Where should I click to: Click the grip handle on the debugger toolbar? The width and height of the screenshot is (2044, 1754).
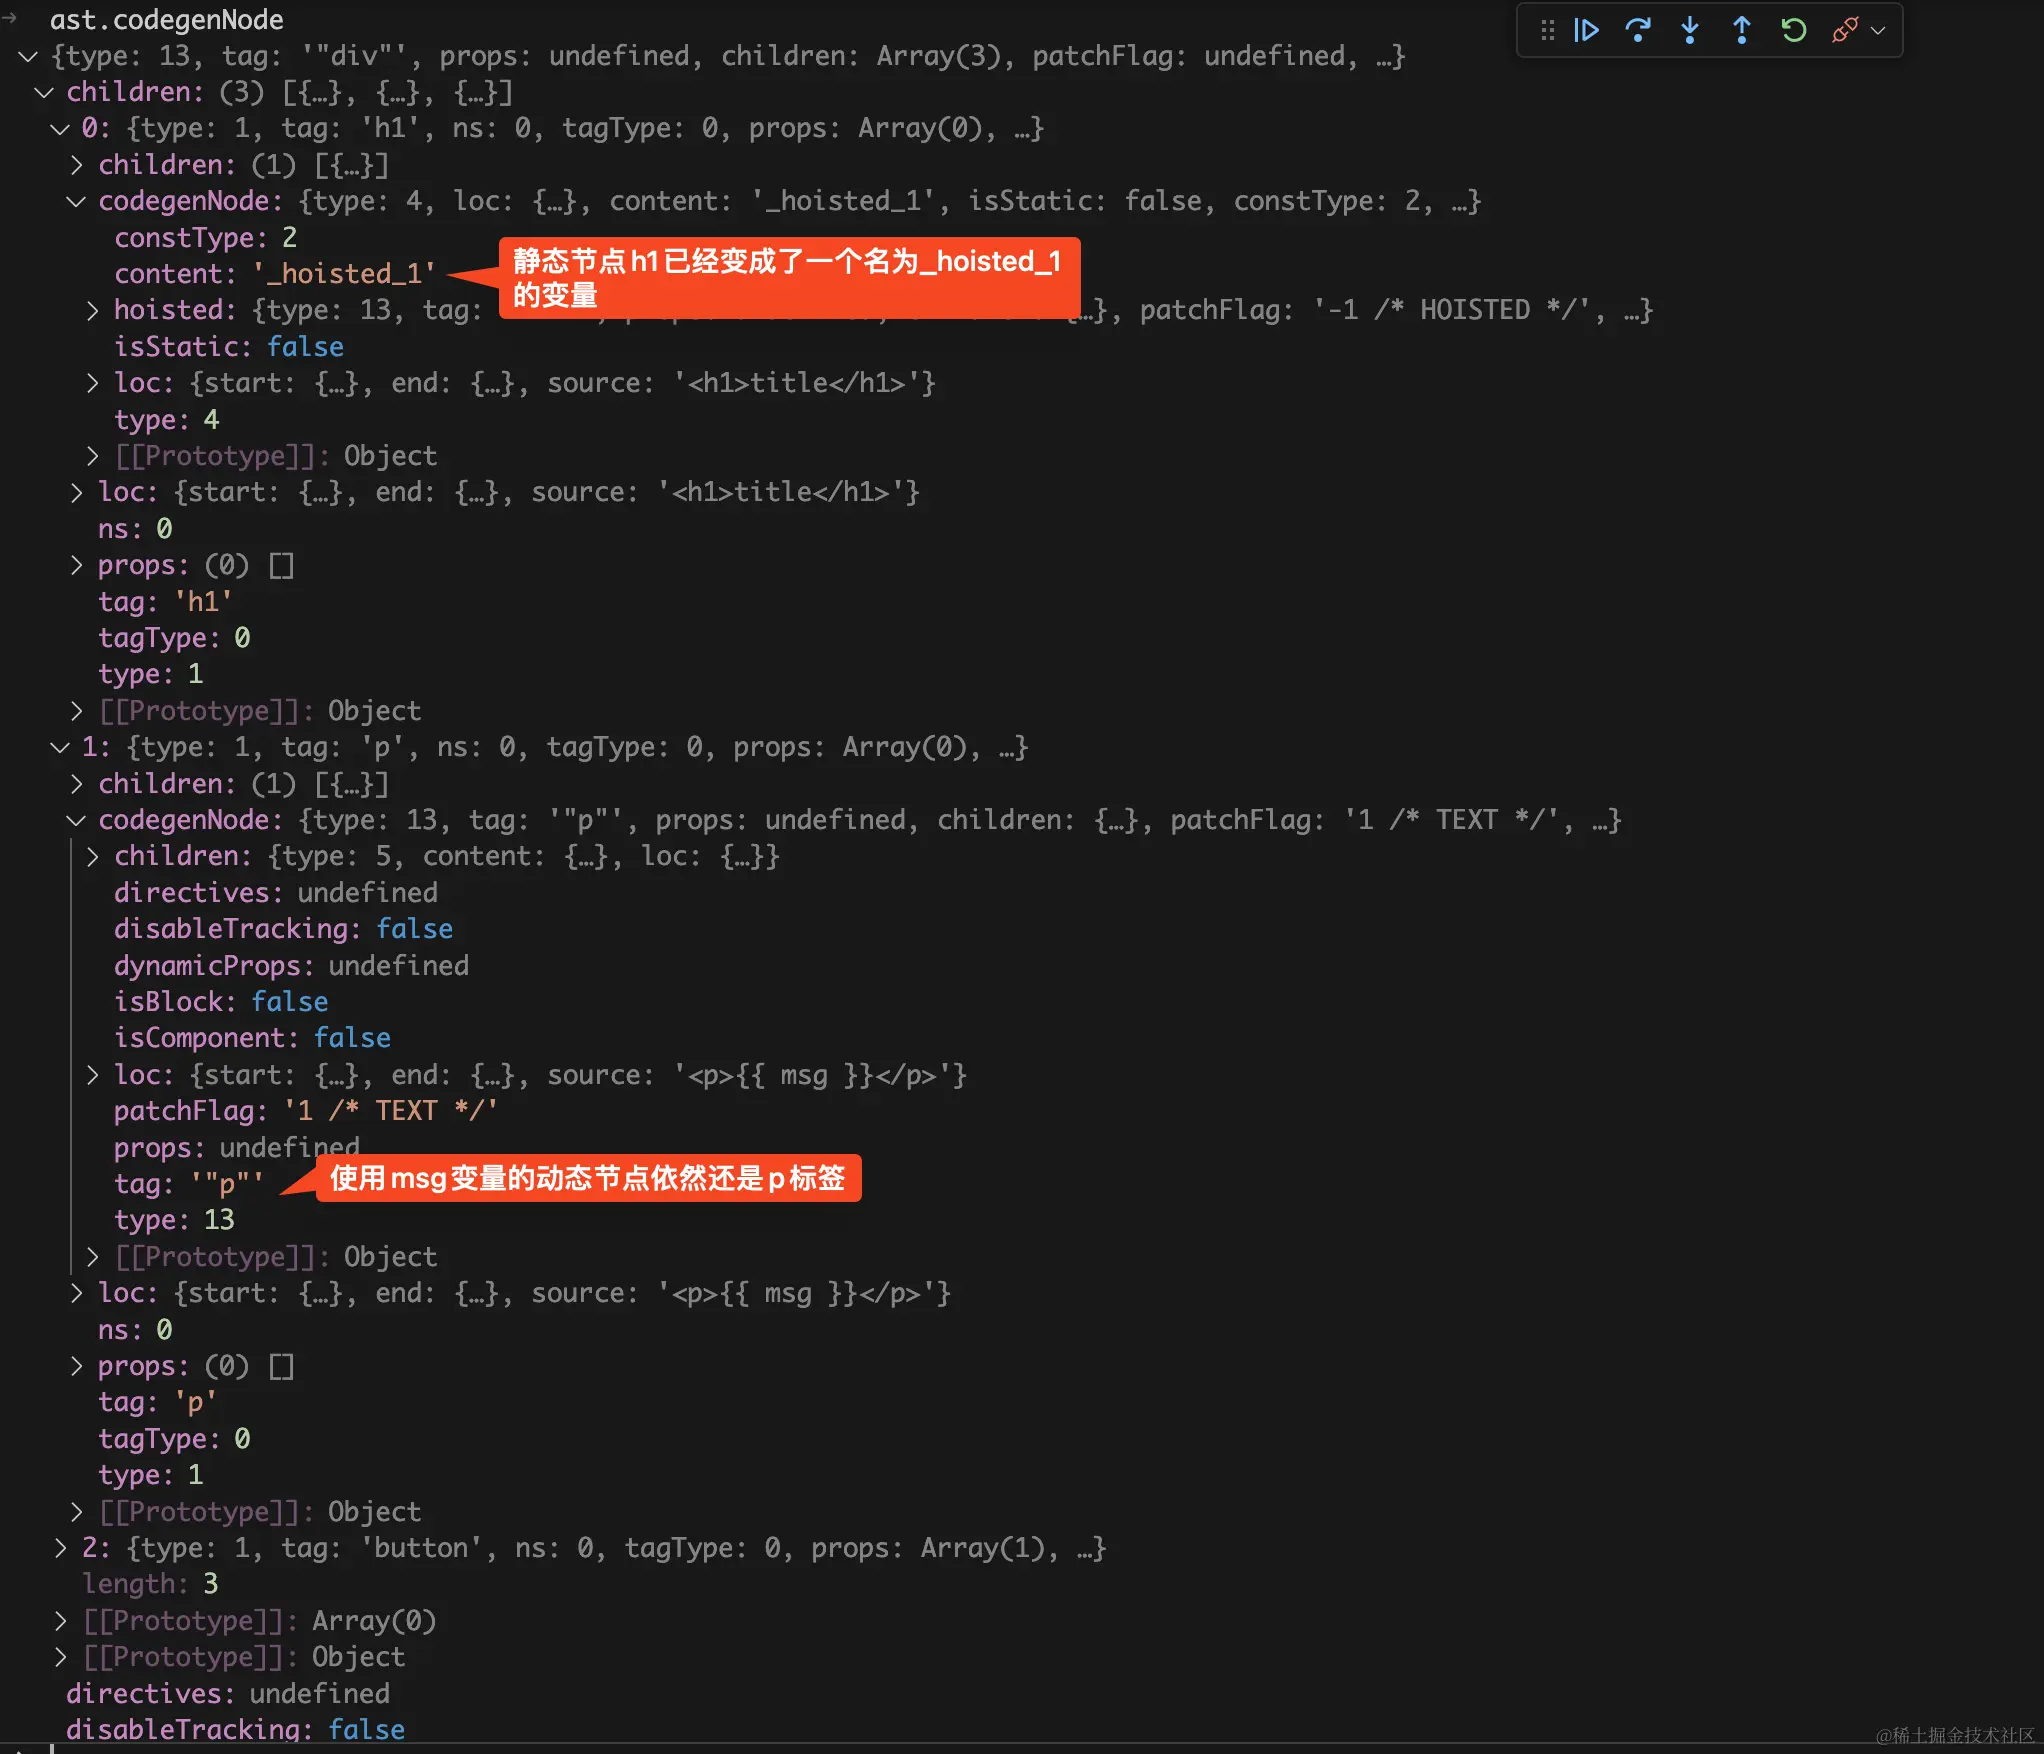(x=1546, y=31)
